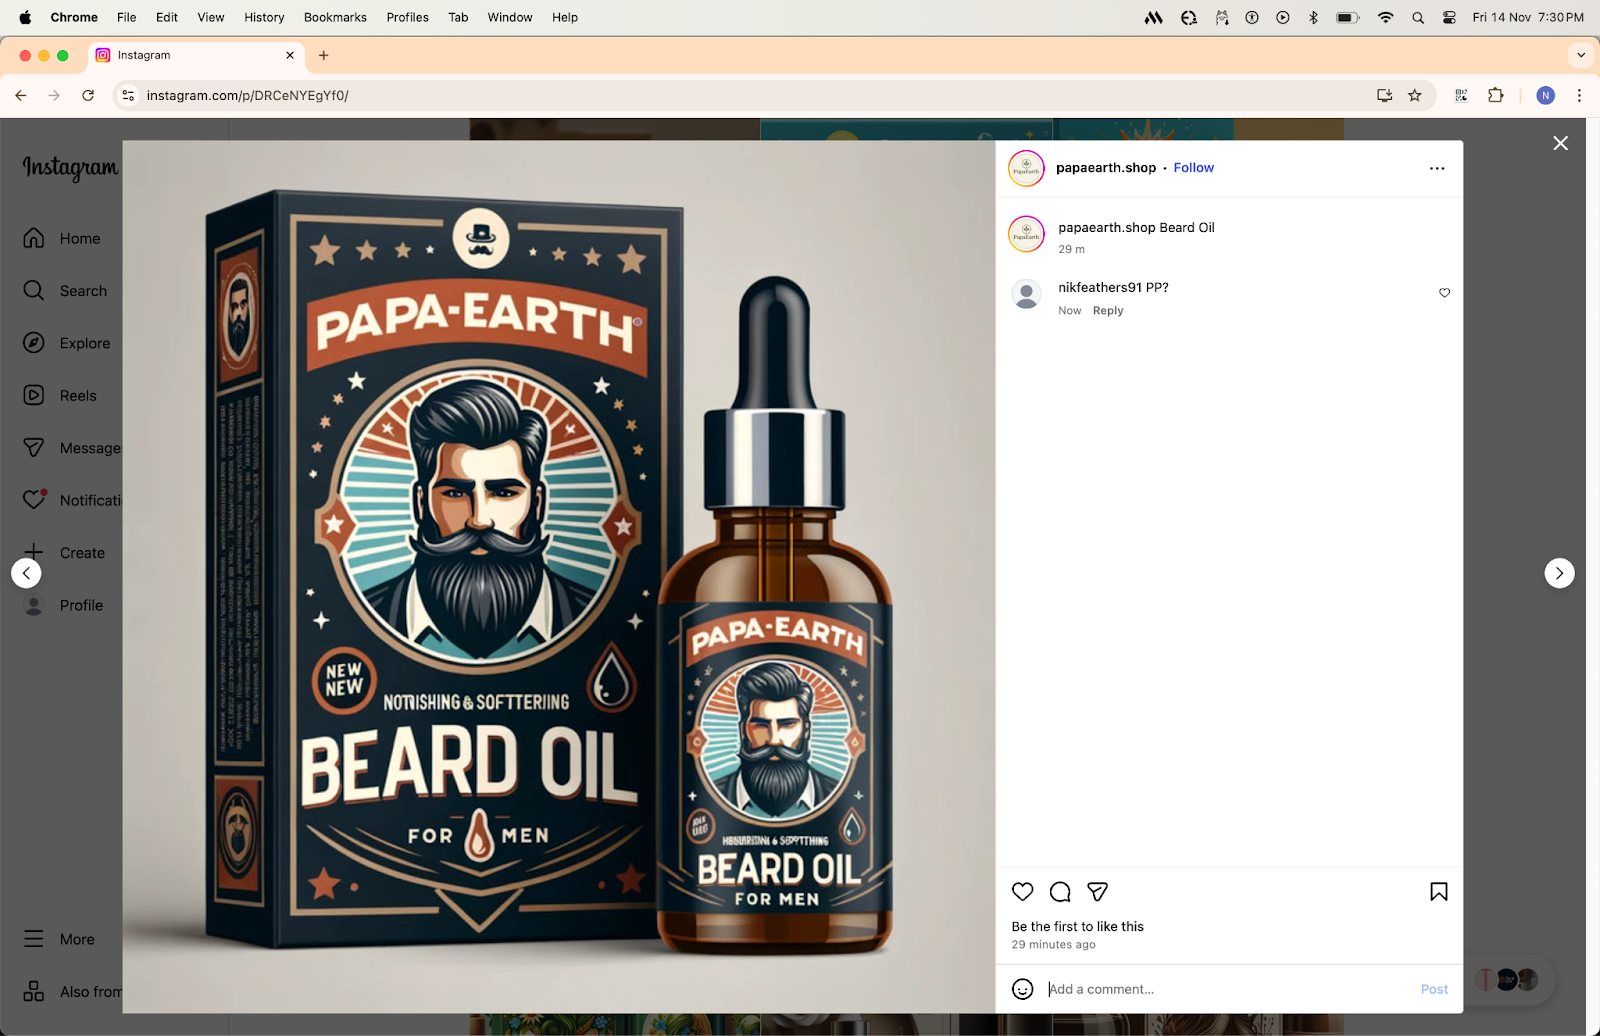This screenshot has width=1600, height=1036.
Task: Open Reels in Instagram sidebar
Action: click(x=60, y=395)
